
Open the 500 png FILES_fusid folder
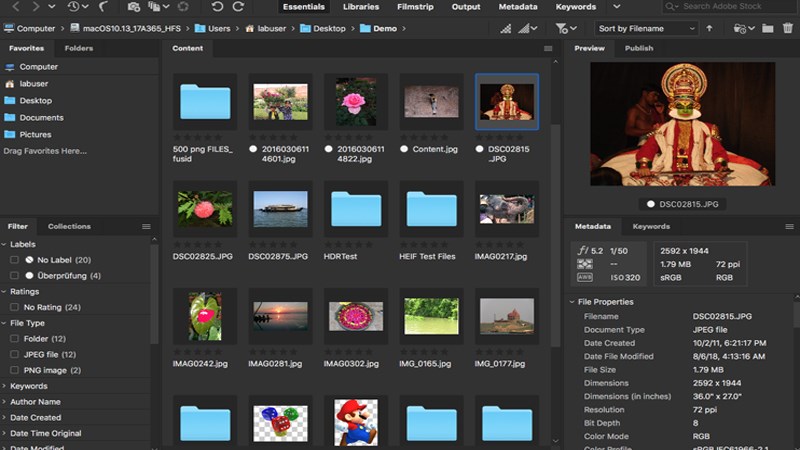[205, 102]
